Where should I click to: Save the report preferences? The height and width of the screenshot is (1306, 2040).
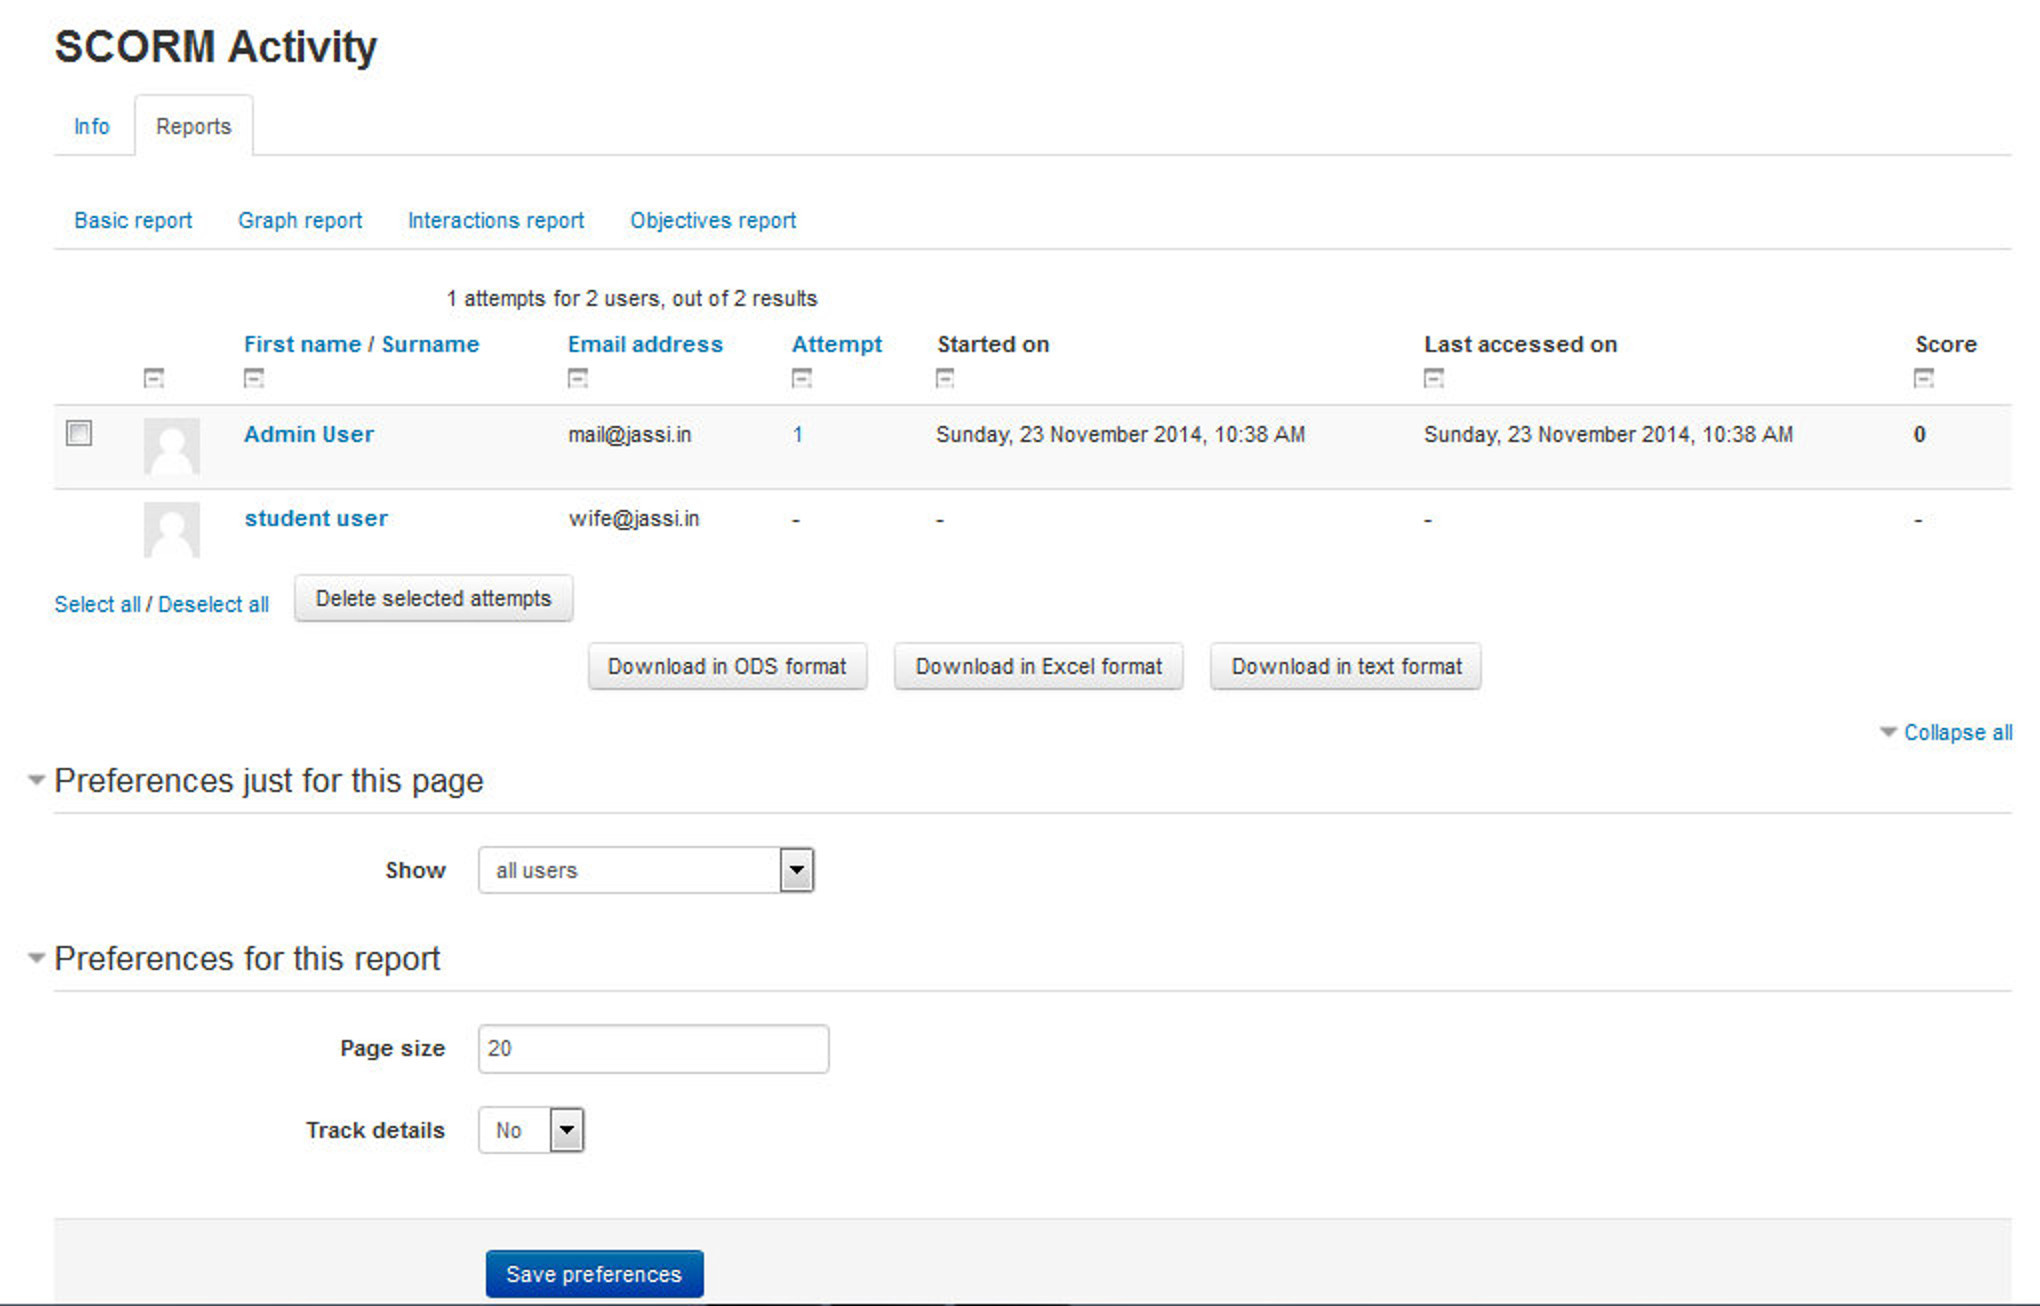(x=594, y=1273)
